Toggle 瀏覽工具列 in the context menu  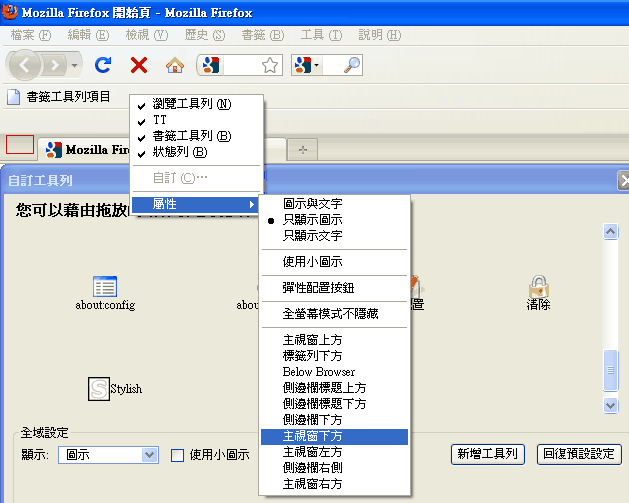point(191,104)
